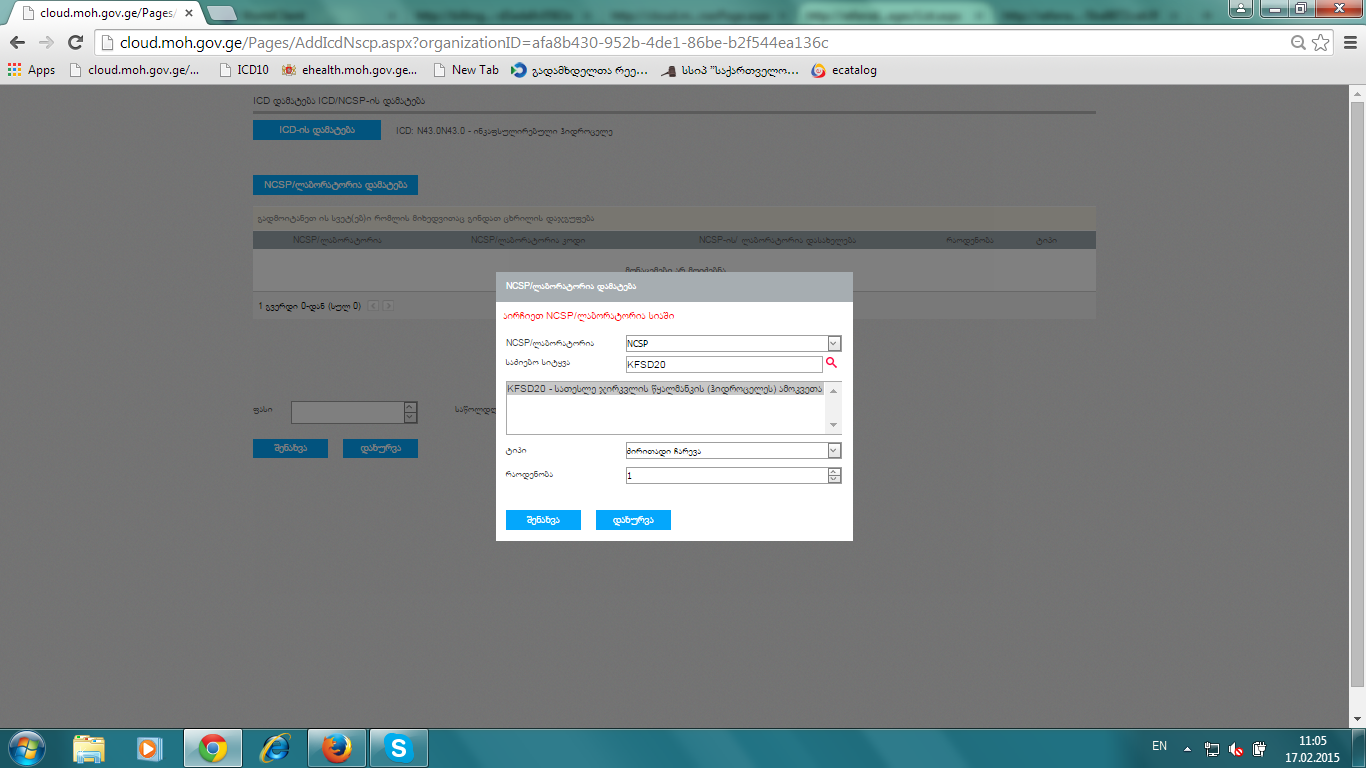
Task: Click the muted volume tray icon
Action: pyautogui.click(x=1236, y=749)
